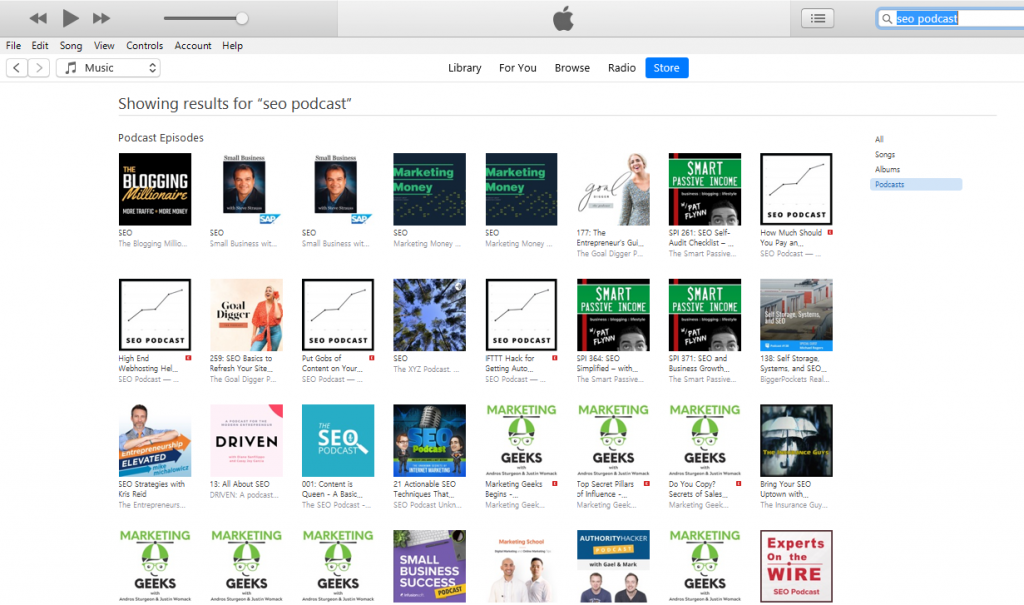The height and width of the screenshot is (605, 1024).
Task: Click Put Gobs of Content episode title
Action: 333,363
